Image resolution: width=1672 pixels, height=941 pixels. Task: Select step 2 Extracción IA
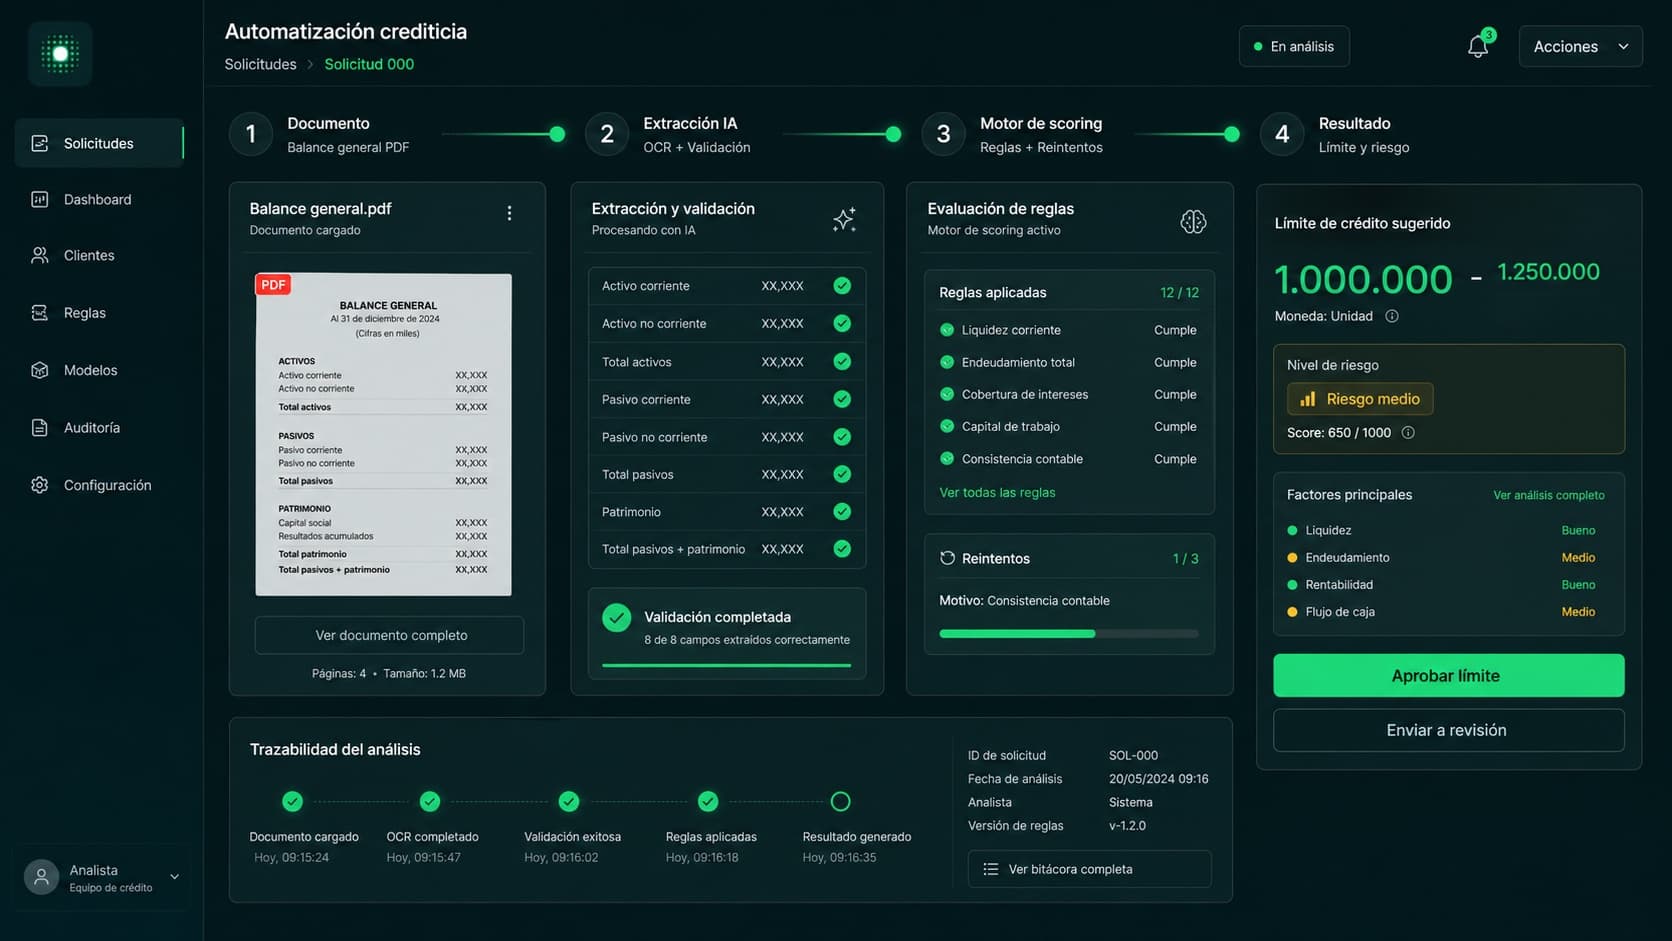pos(667,134)
